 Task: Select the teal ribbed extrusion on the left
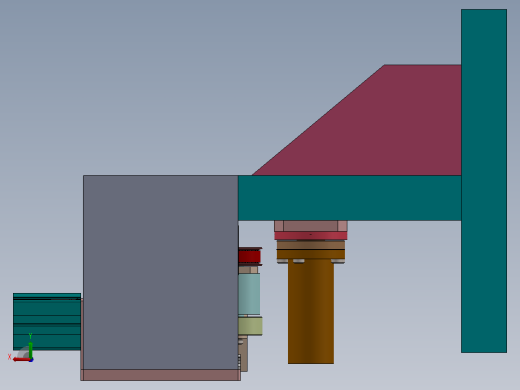(x=47, y=322)
